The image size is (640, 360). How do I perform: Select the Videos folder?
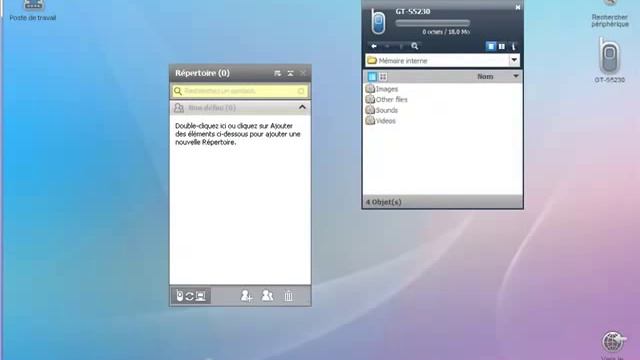[381, 121]
